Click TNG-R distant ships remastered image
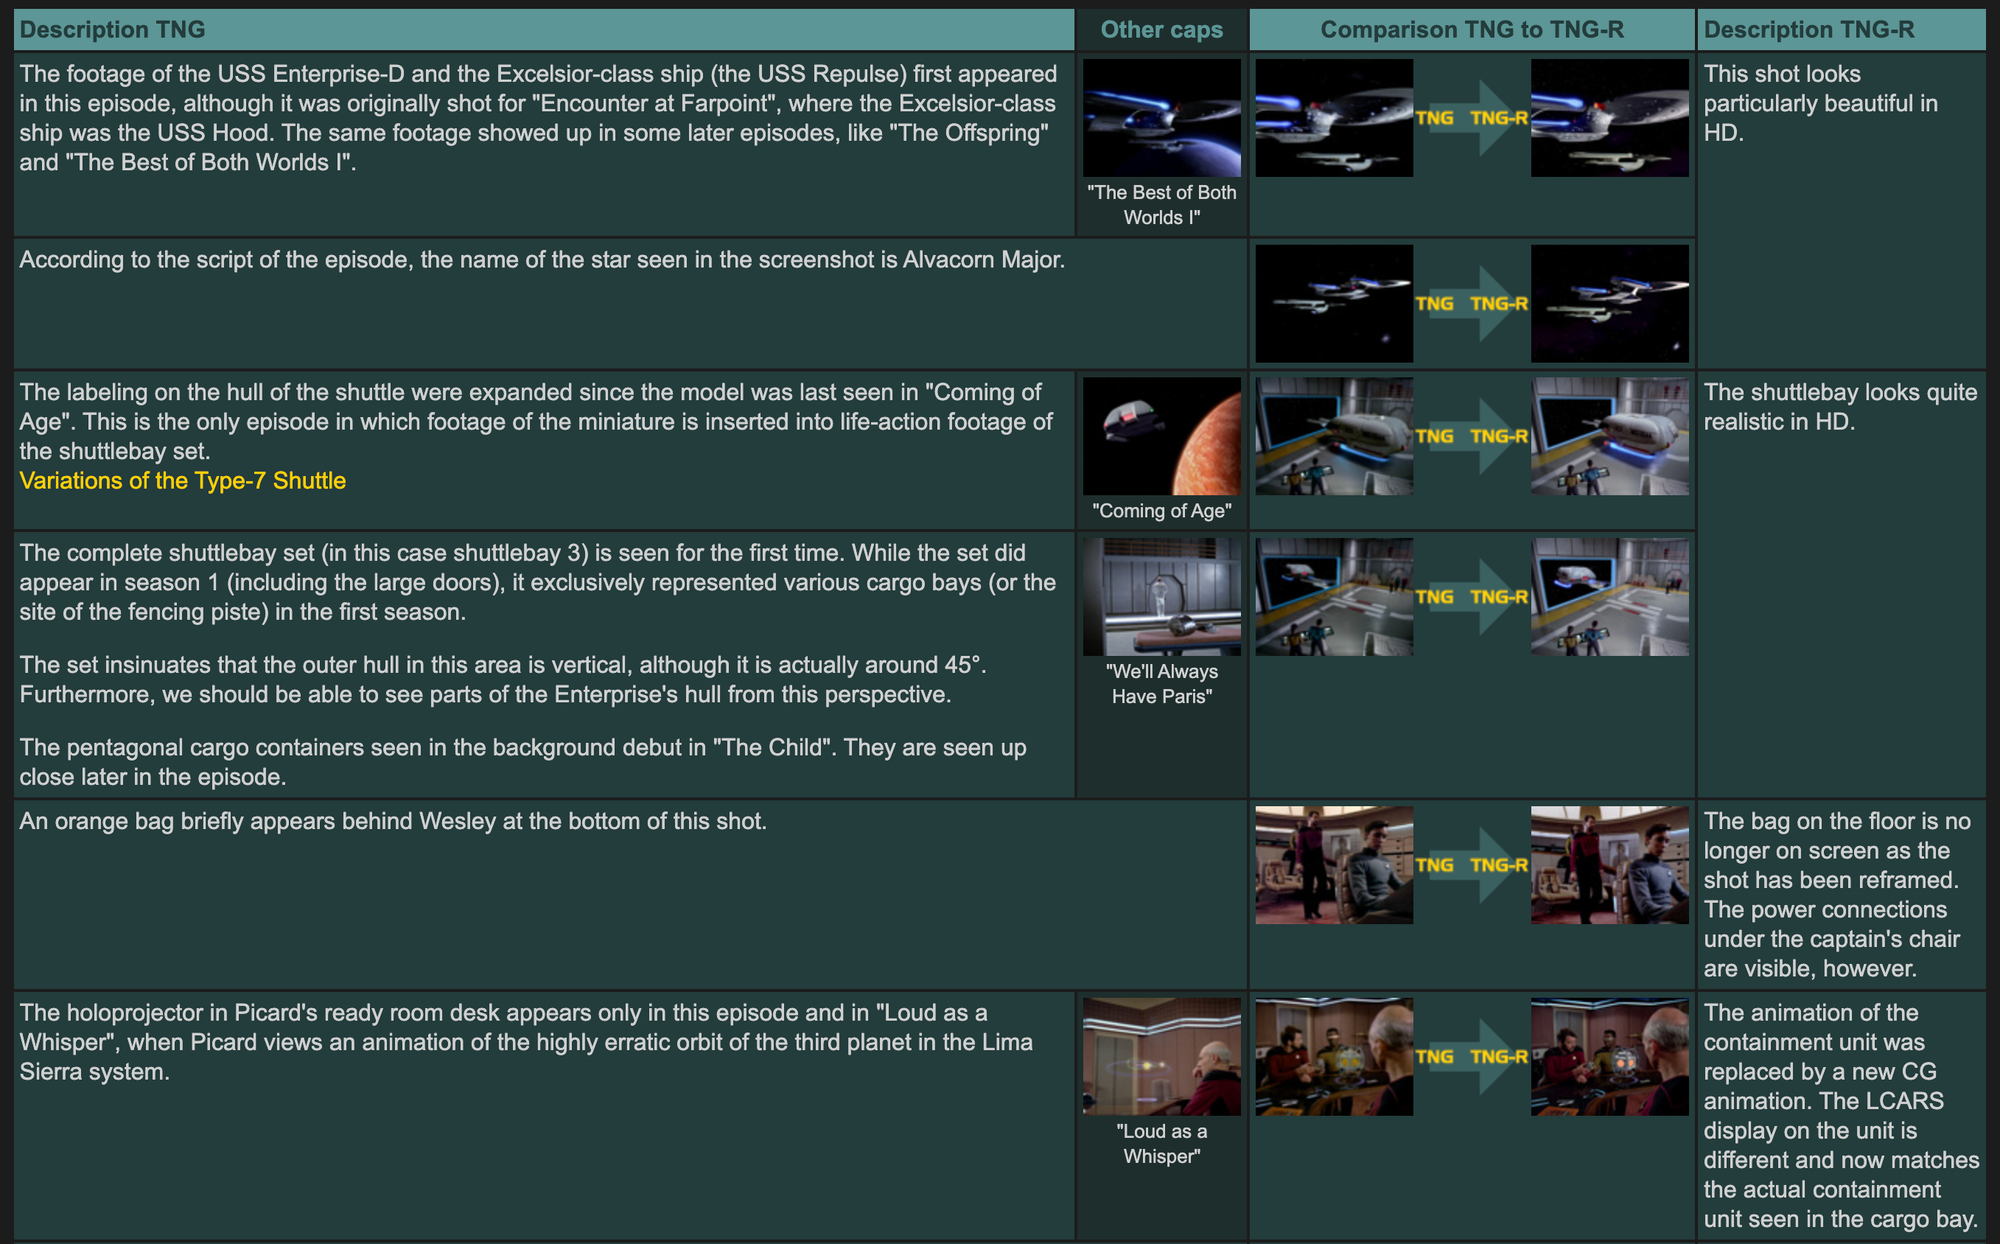Viewport: 2000px width, 1244px height. coord(1609,303)
